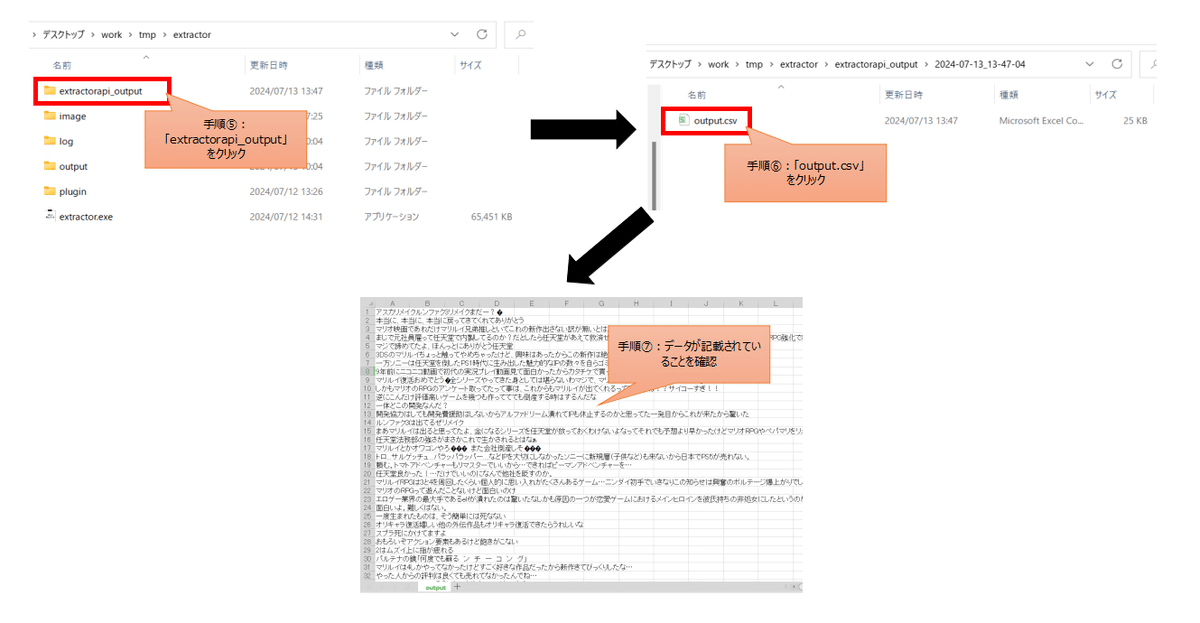This screenshot has height=623, width=1200.
Task: Open the output folder
Action: (x=74, y=165)
